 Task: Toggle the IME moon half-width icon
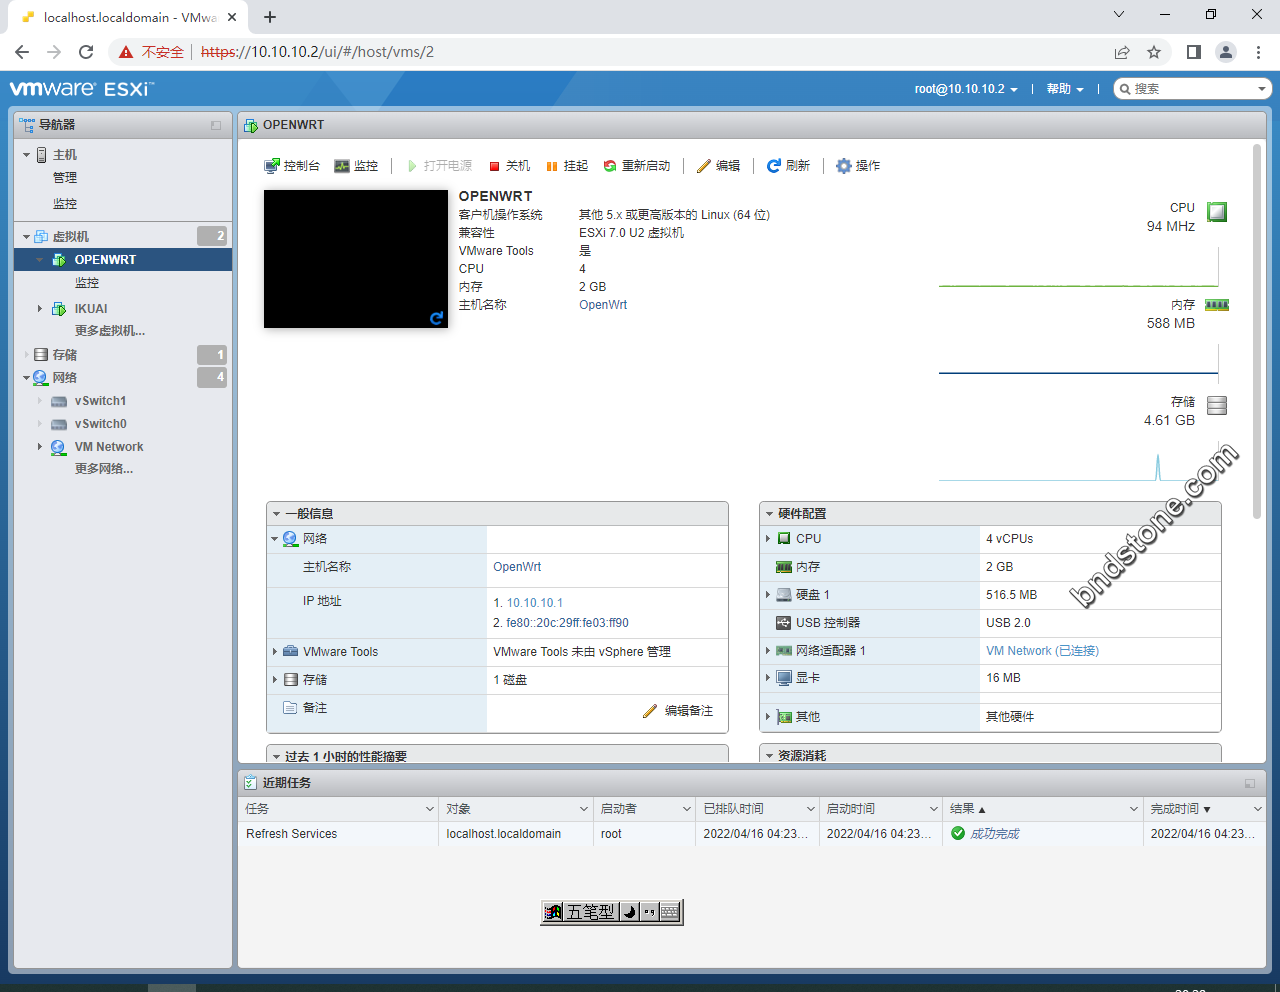tap(629, 912)
